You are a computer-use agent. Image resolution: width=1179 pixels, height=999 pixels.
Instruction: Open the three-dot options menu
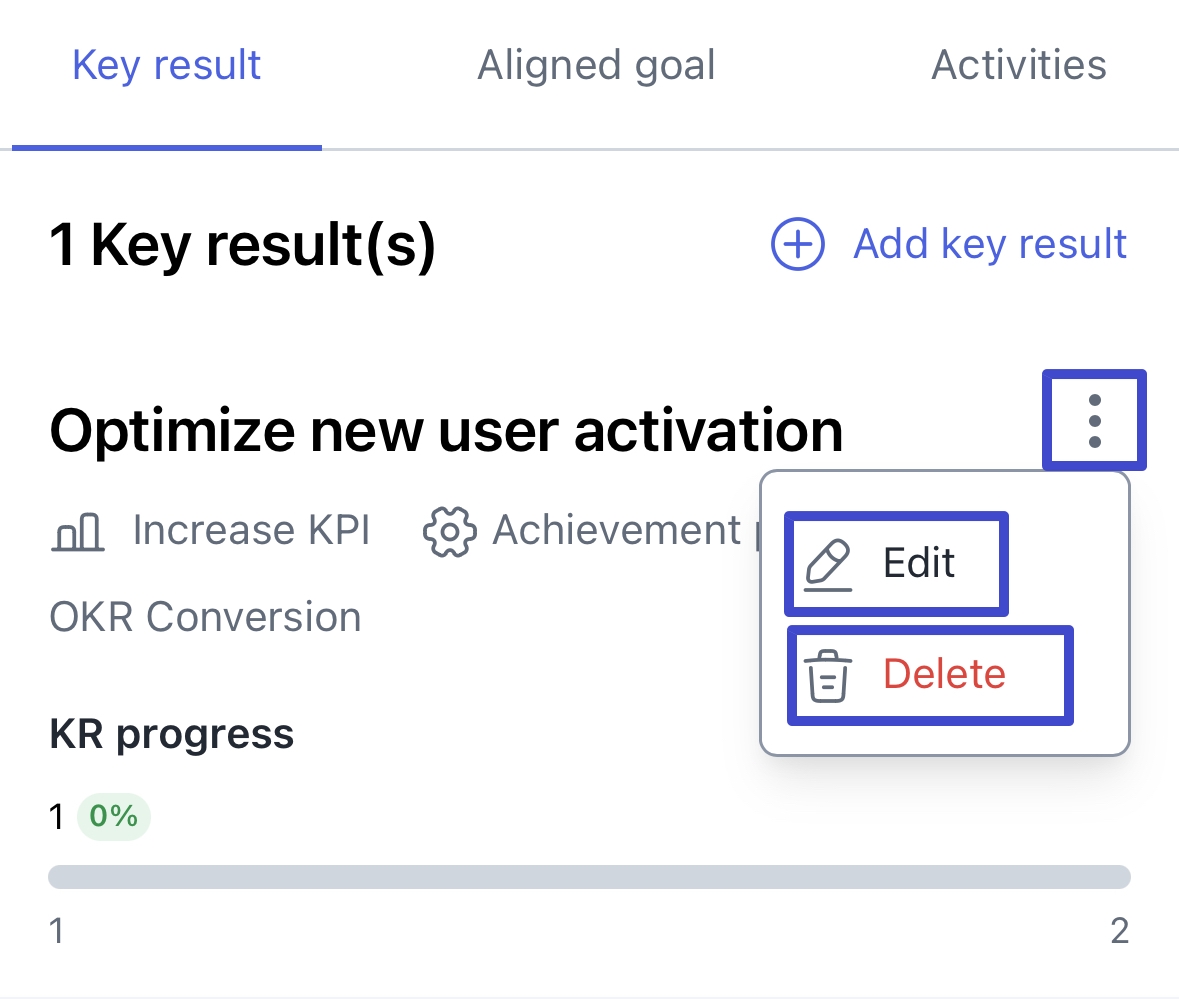[x=1094, y=420]
